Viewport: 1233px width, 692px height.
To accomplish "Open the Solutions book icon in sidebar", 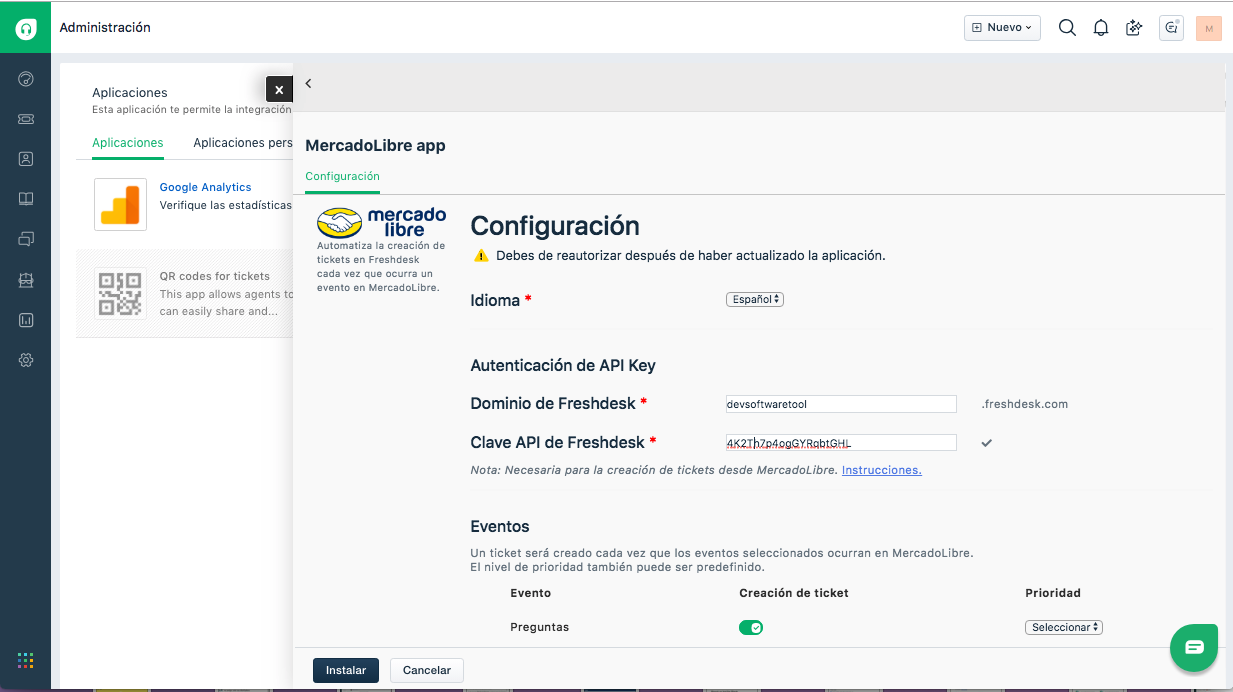I will (26, 199).
